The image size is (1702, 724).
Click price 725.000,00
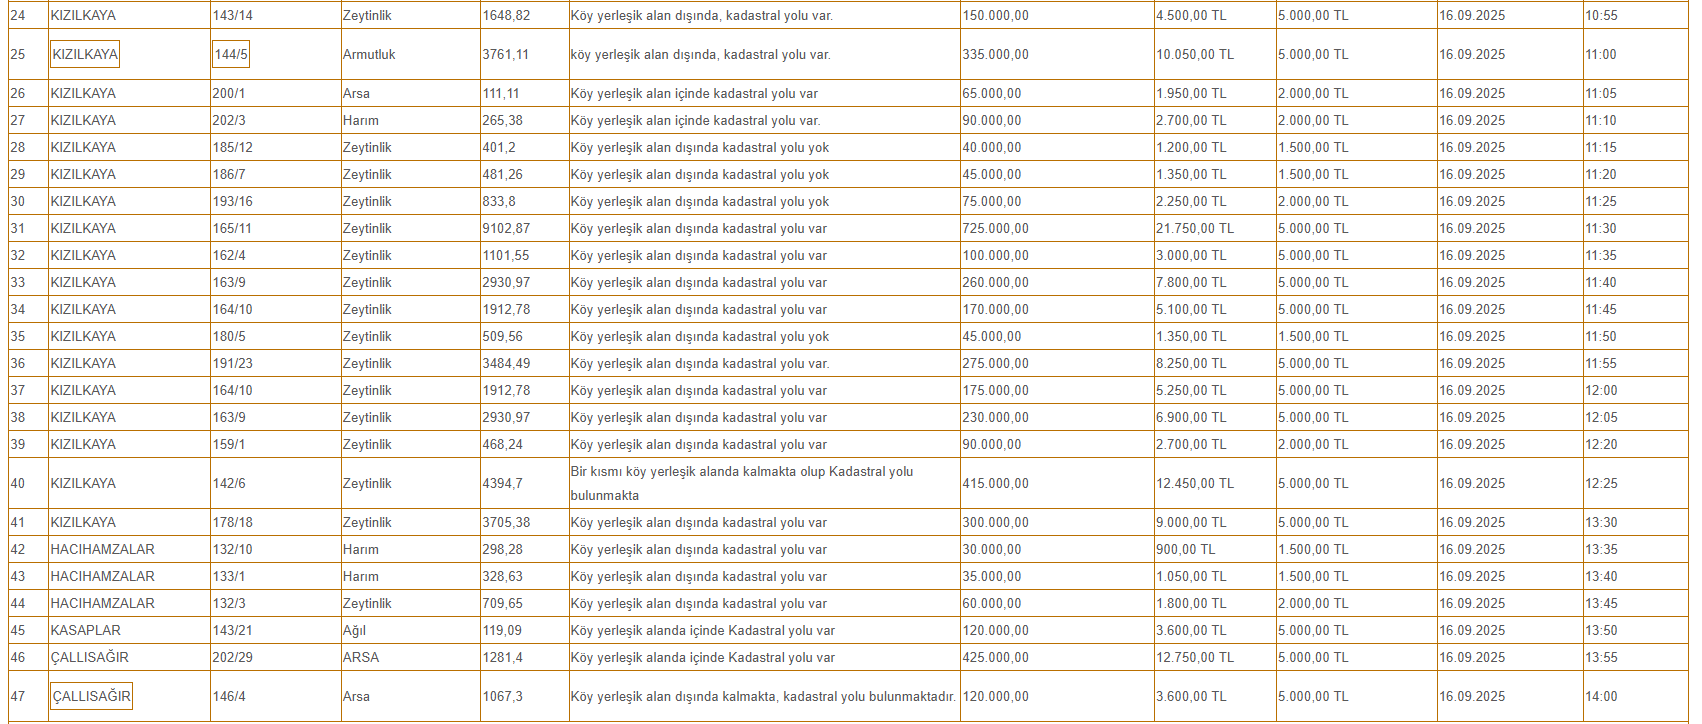(x=995, y=228)
